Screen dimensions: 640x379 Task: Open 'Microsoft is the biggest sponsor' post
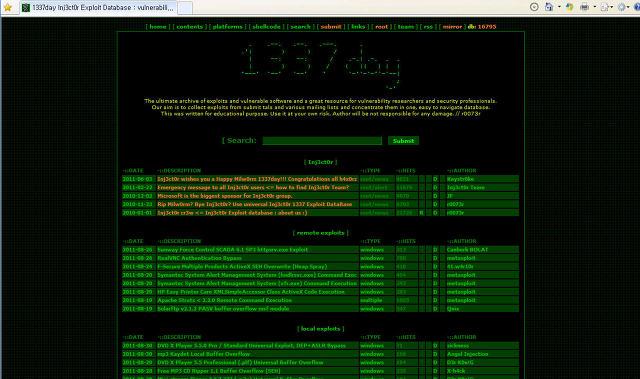224,196
